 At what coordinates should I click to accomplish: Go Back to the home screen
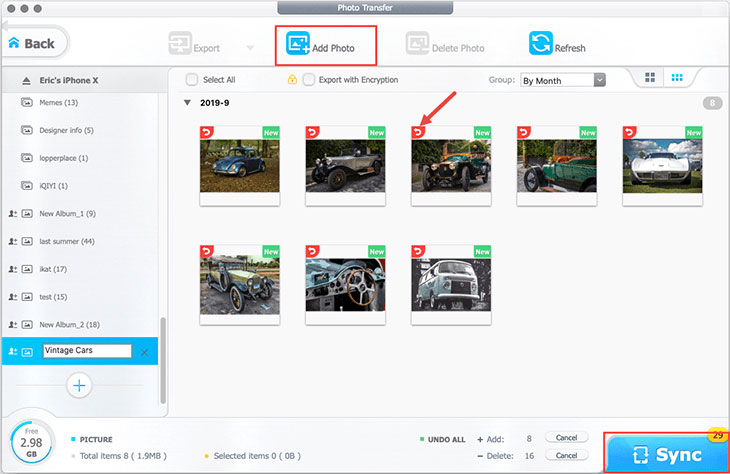33,43
